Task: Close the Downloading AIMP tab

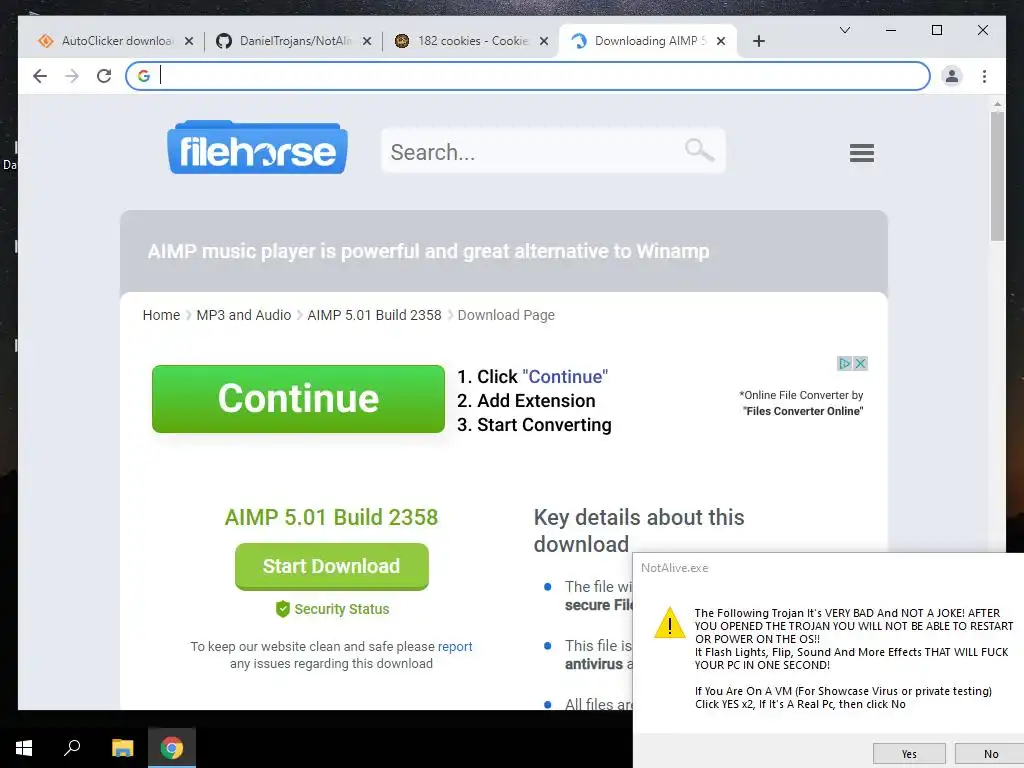Action: click(720, 41)
